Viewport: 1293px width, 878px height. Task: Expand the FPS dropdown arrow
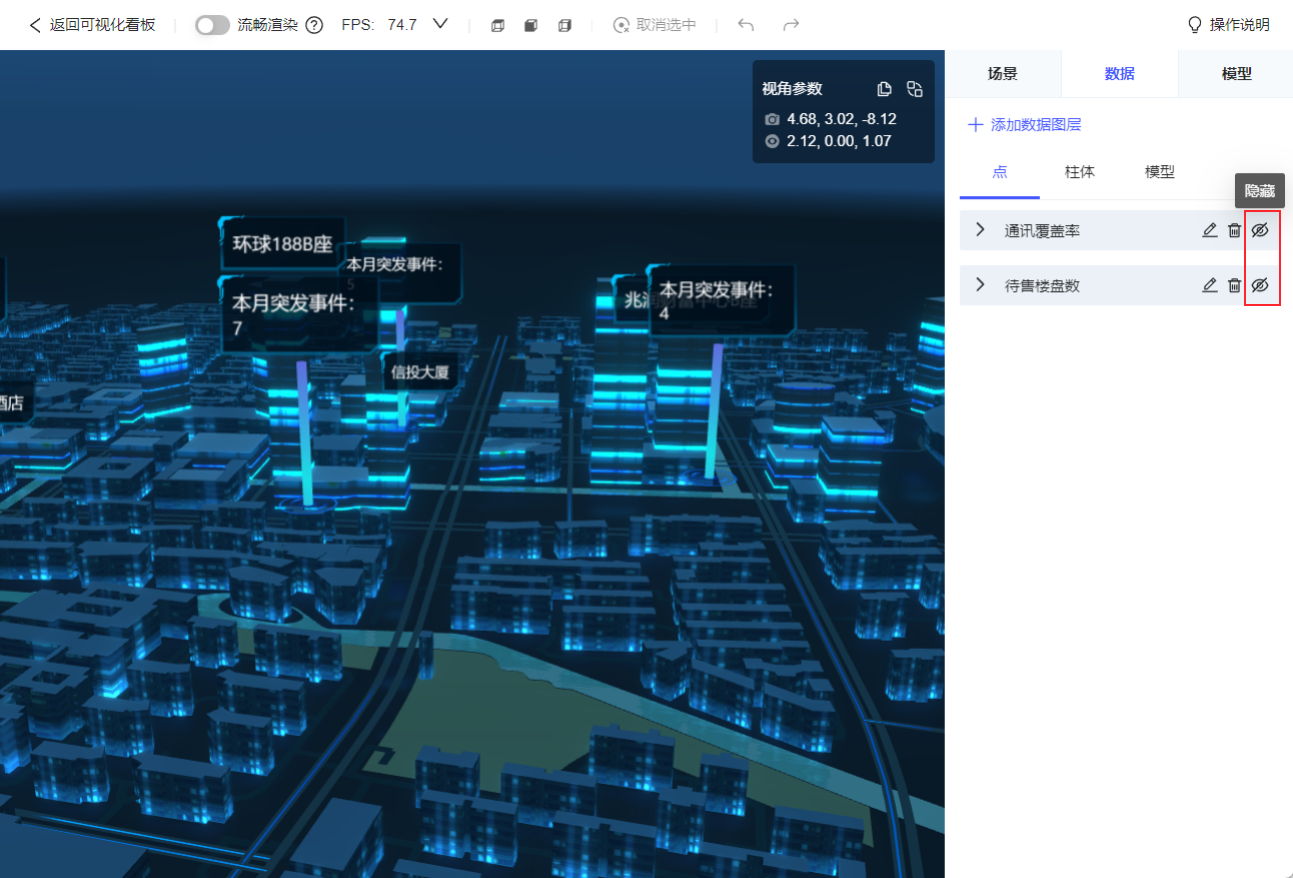pyautogui.click(x=440, y=24)
